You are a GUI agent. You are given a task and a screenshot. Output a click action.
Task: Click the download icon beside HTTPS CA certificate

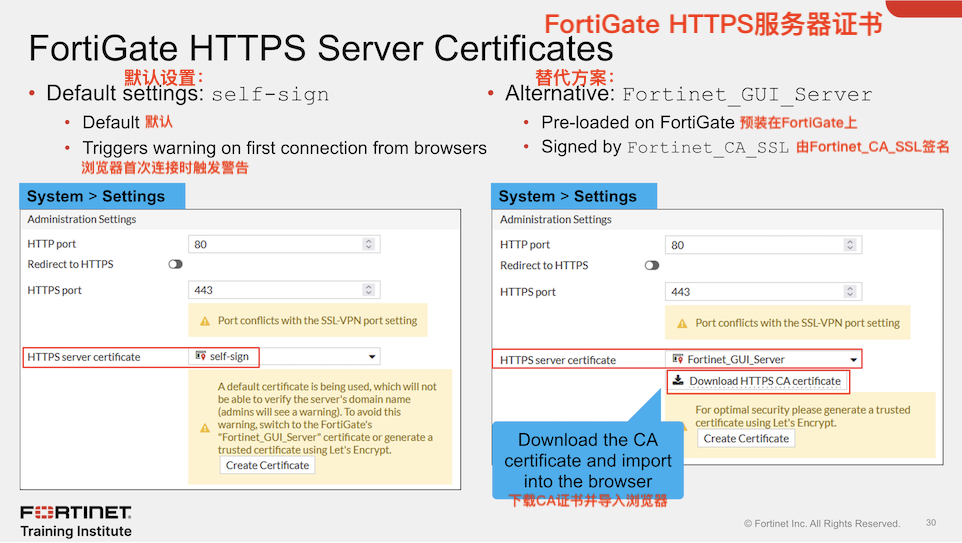(x=678, y=380)
